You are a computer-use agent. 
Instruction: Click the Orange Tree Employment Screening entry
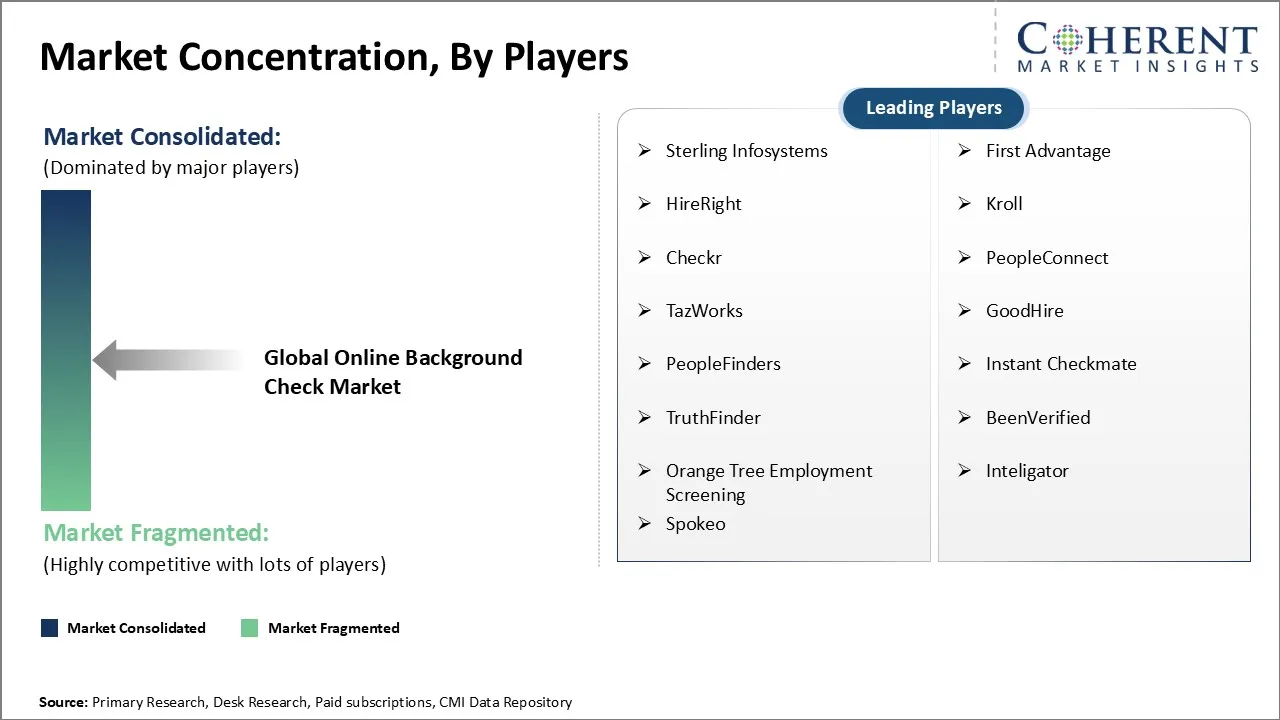tap(768, 483)
